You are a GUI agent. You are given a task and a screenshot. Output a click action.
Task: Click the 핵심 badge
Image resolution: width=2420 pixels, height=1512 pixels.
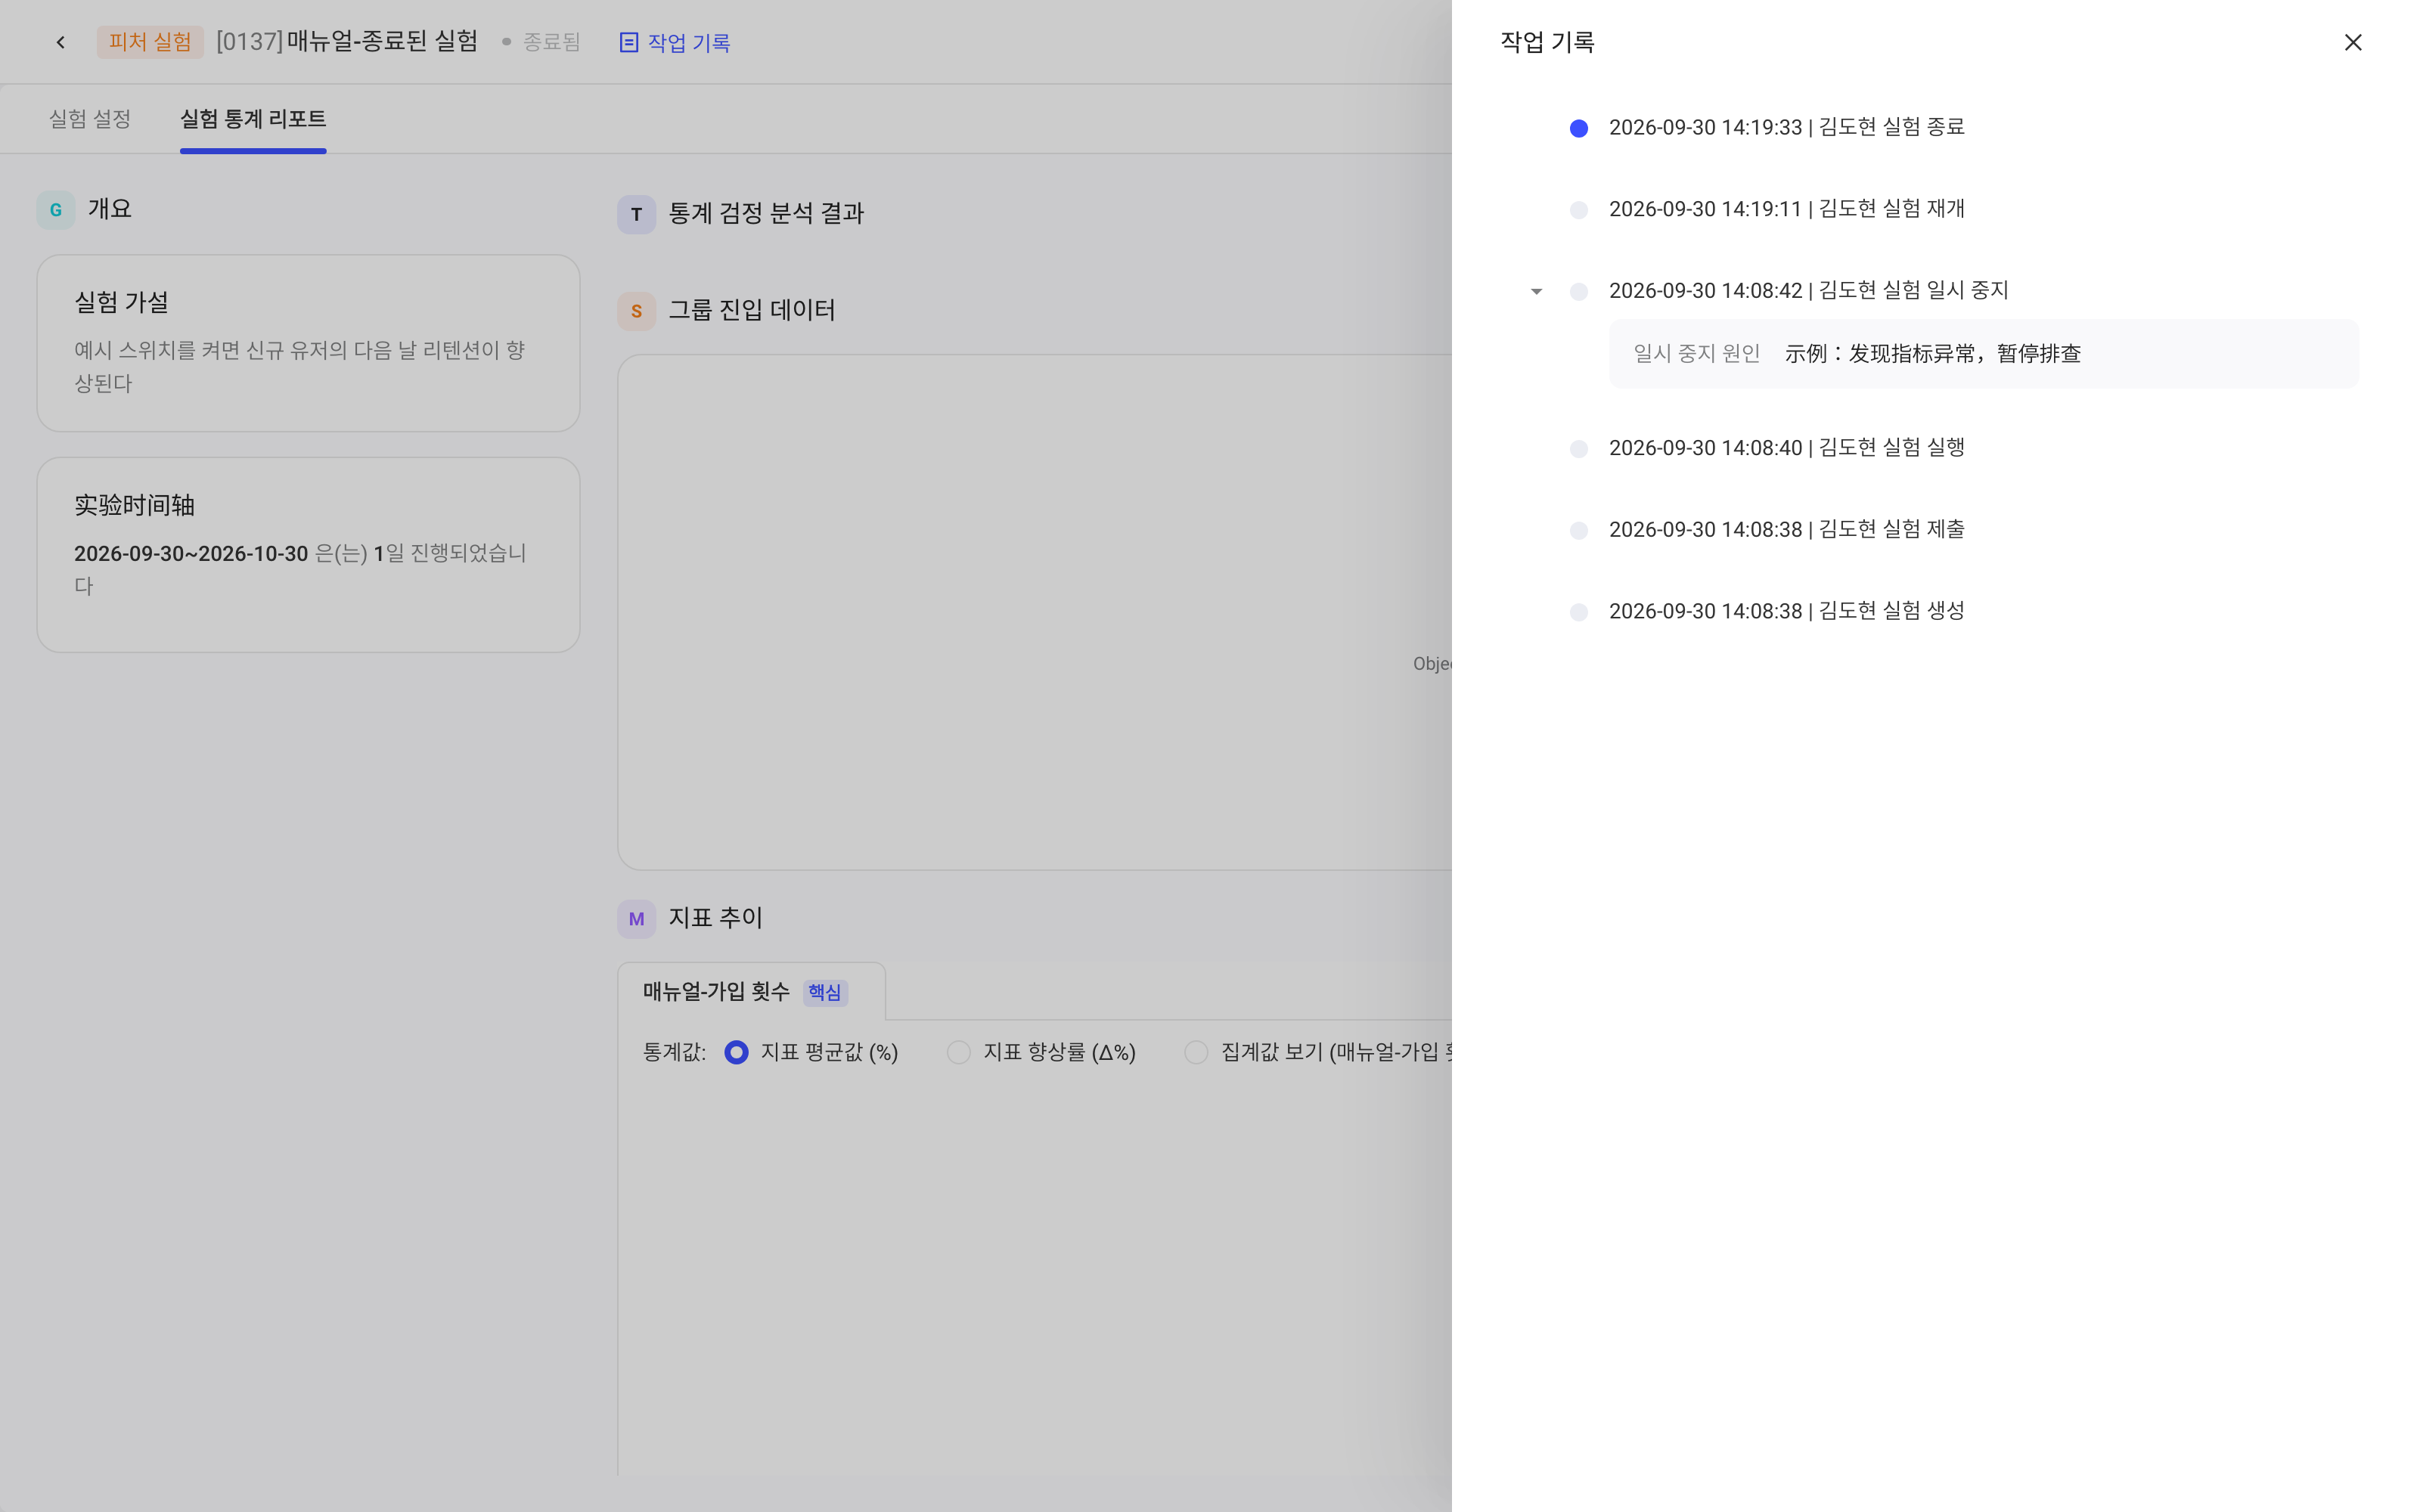coord(825,992)
